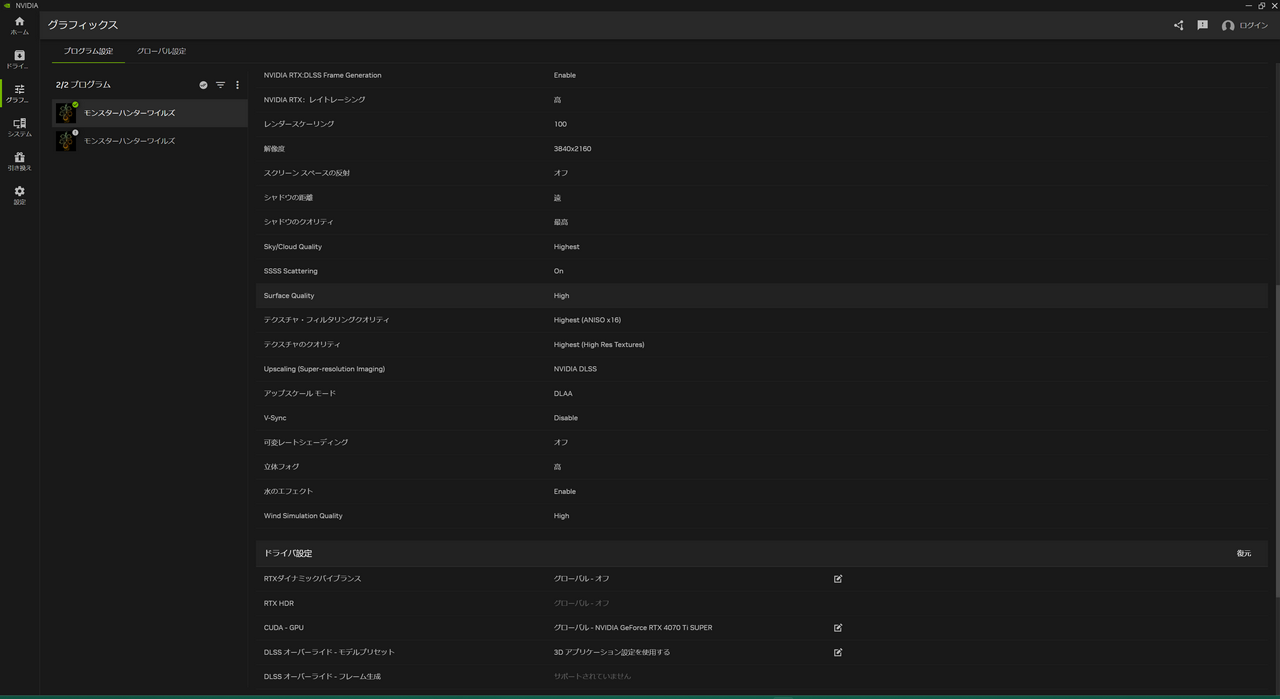Click the 復元 restore button
Image resolution: width=1280 pixels, height=699 pixels.
click(1243, 553)
